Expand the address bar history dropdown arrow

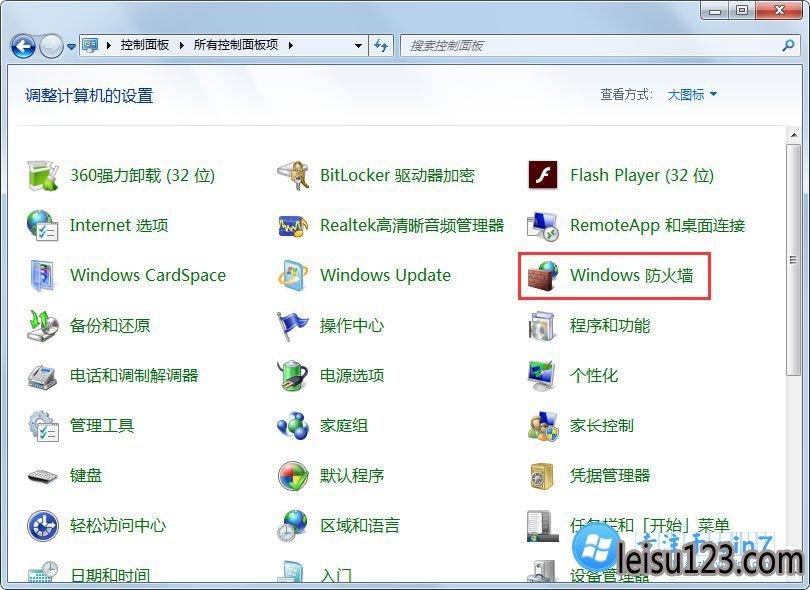pos(358,45)
